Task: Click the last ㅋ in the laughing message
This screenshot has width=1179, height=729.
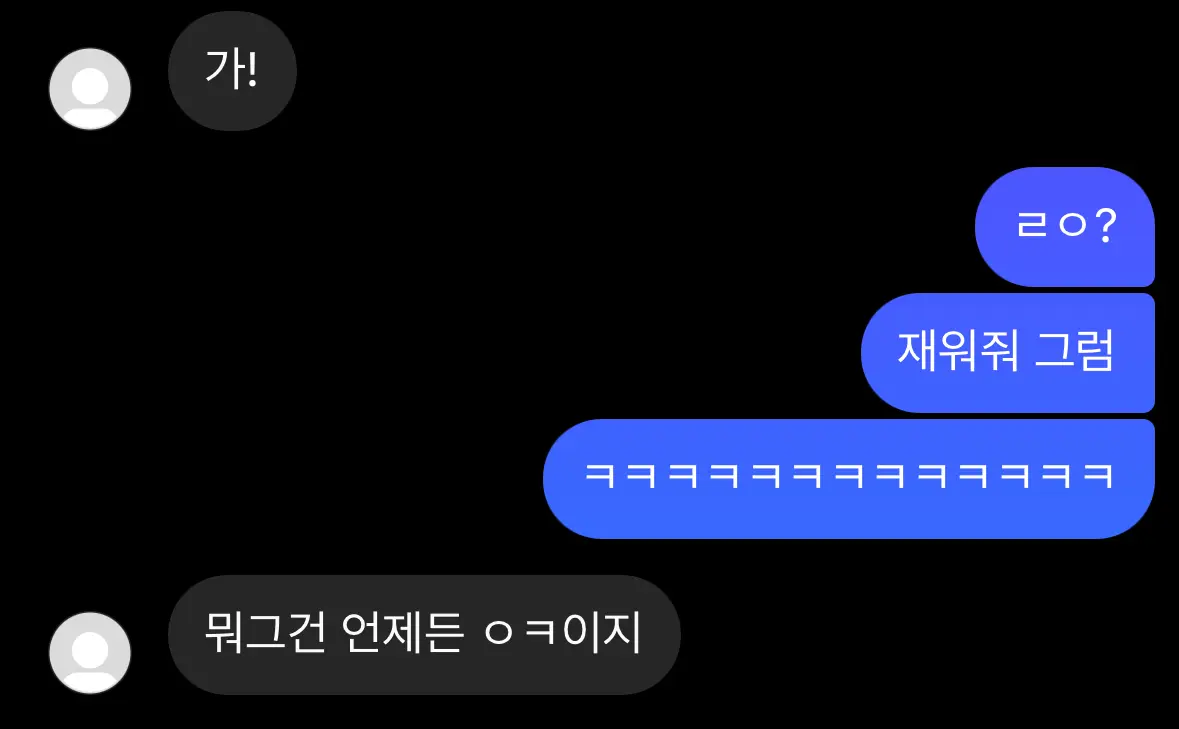Action: (x=1099, y=476)
